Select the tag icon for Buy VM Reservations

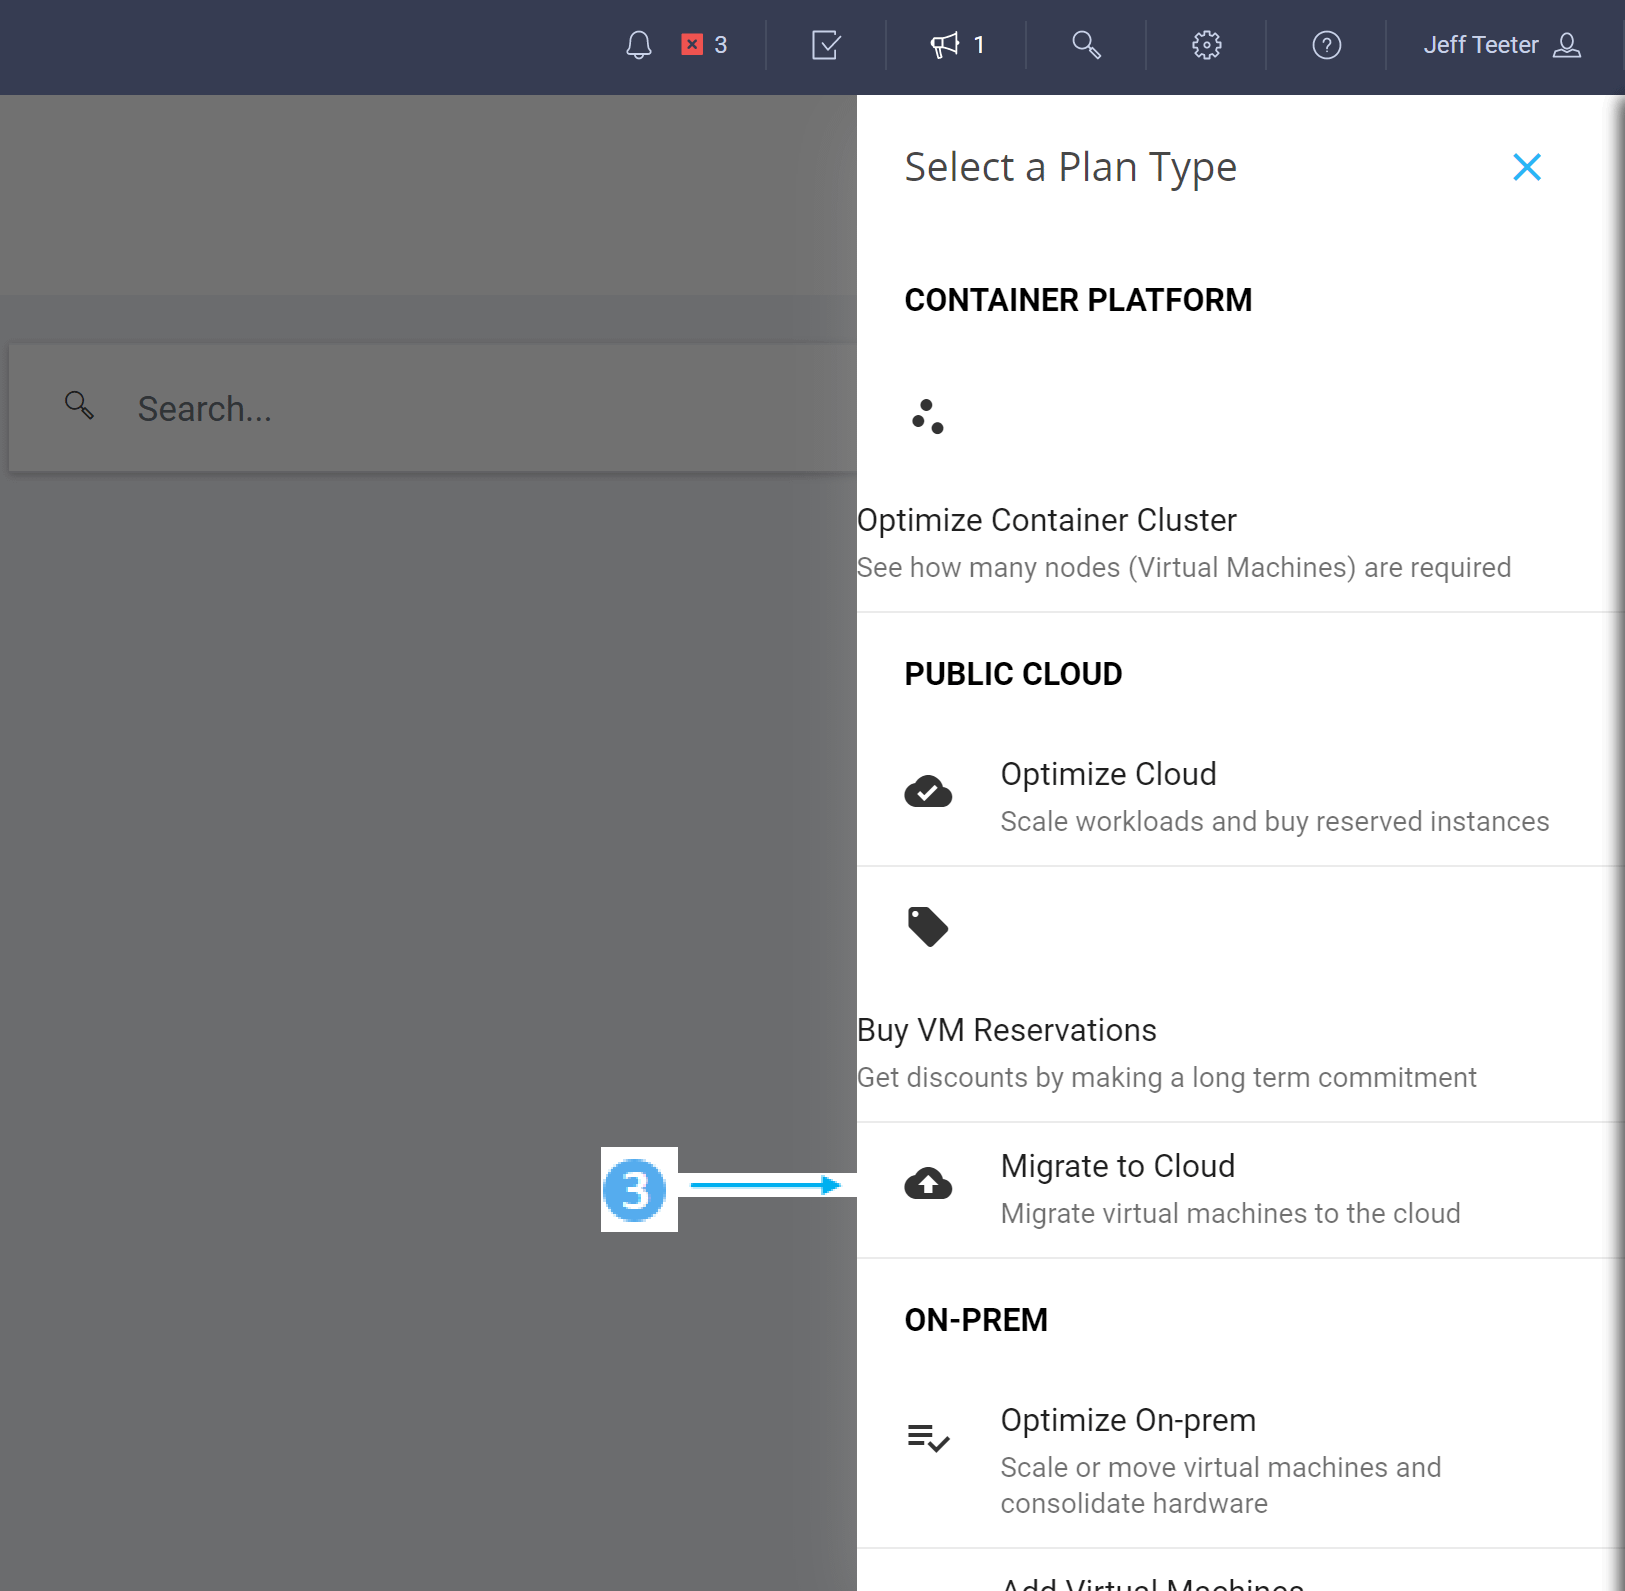pos(928,926)
